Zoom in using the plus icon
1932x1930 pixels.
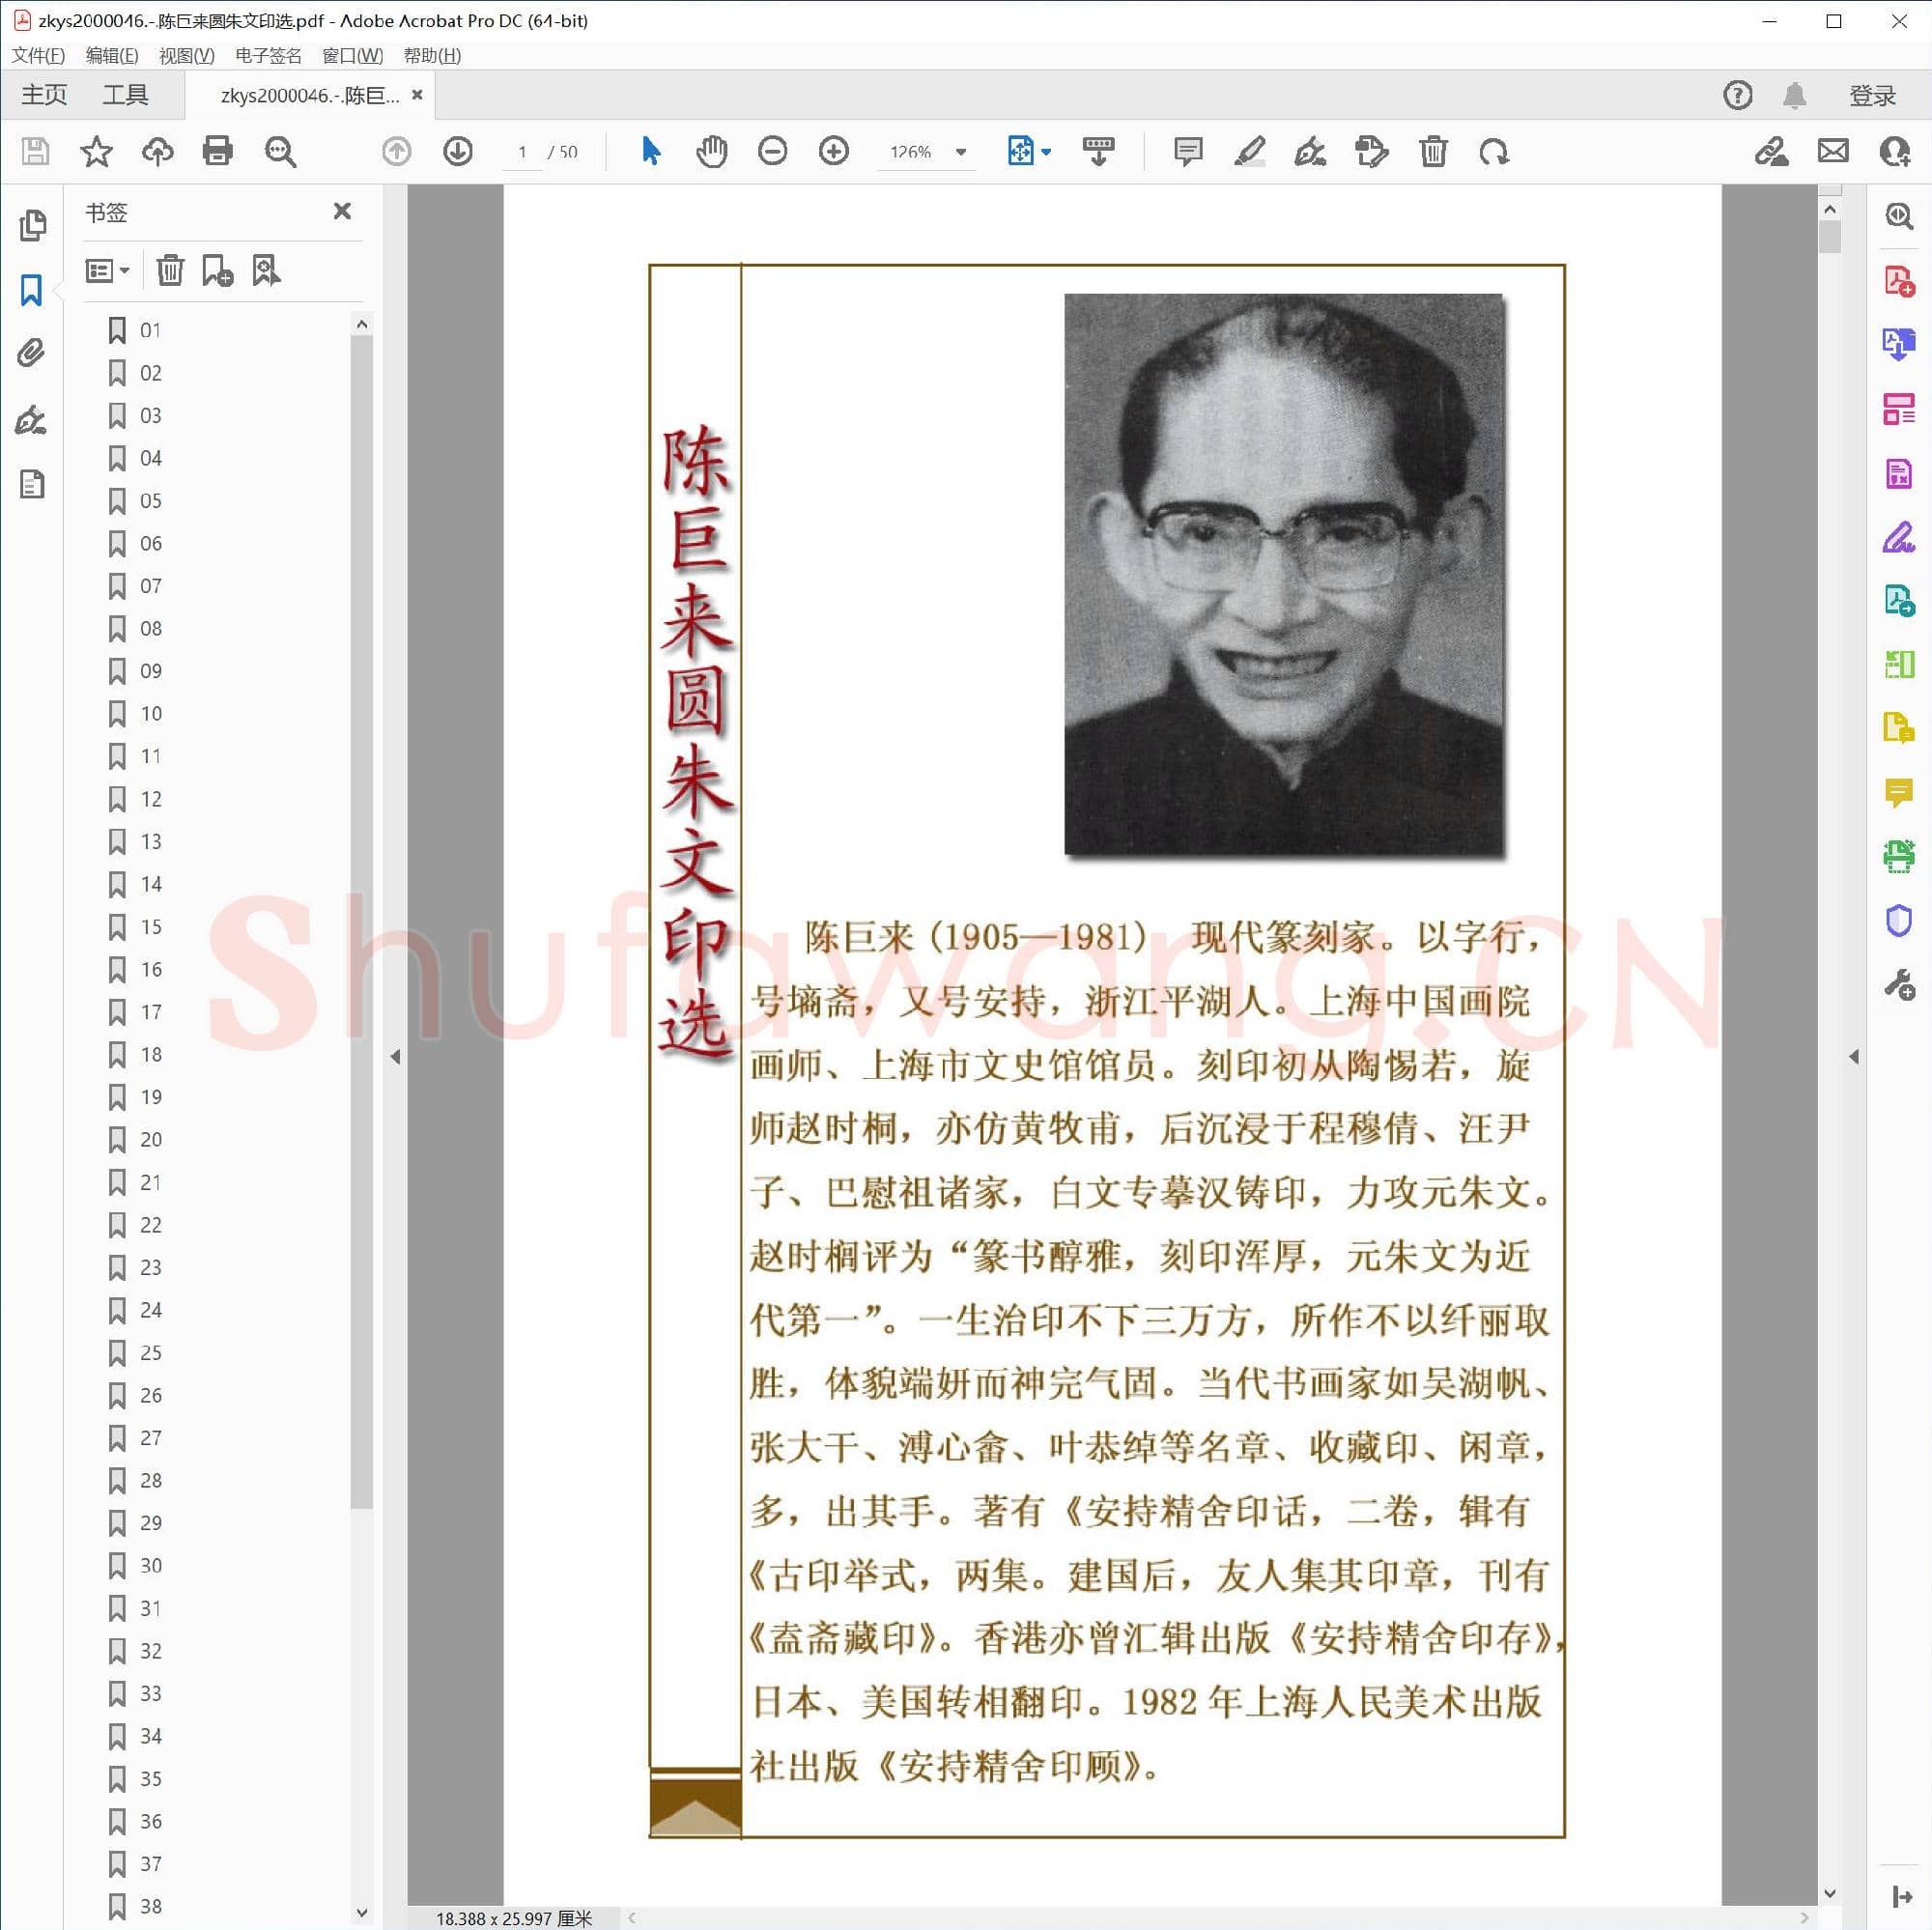coord(833,152)
